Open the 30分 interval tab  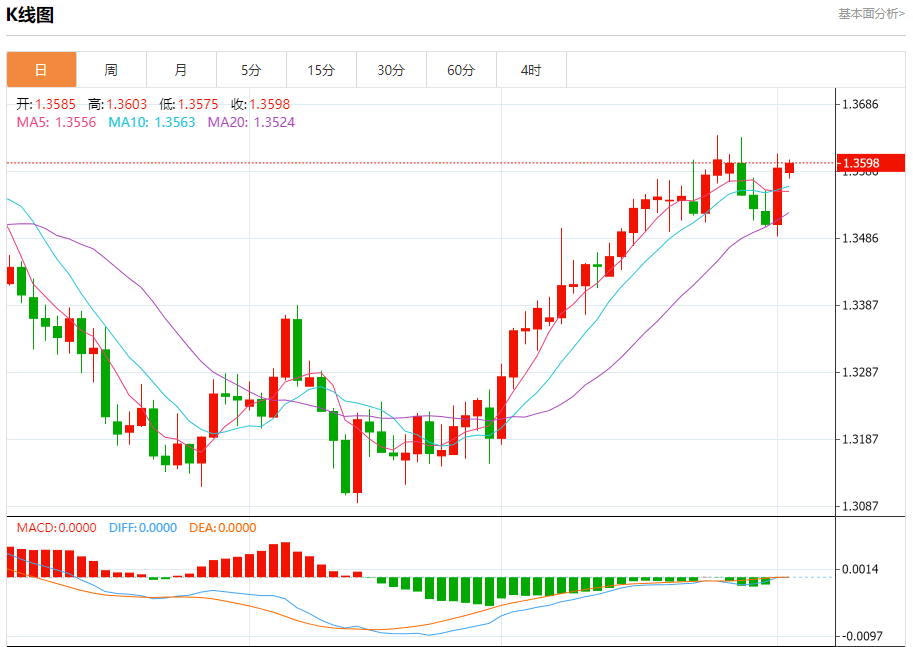tap(391, 70)
